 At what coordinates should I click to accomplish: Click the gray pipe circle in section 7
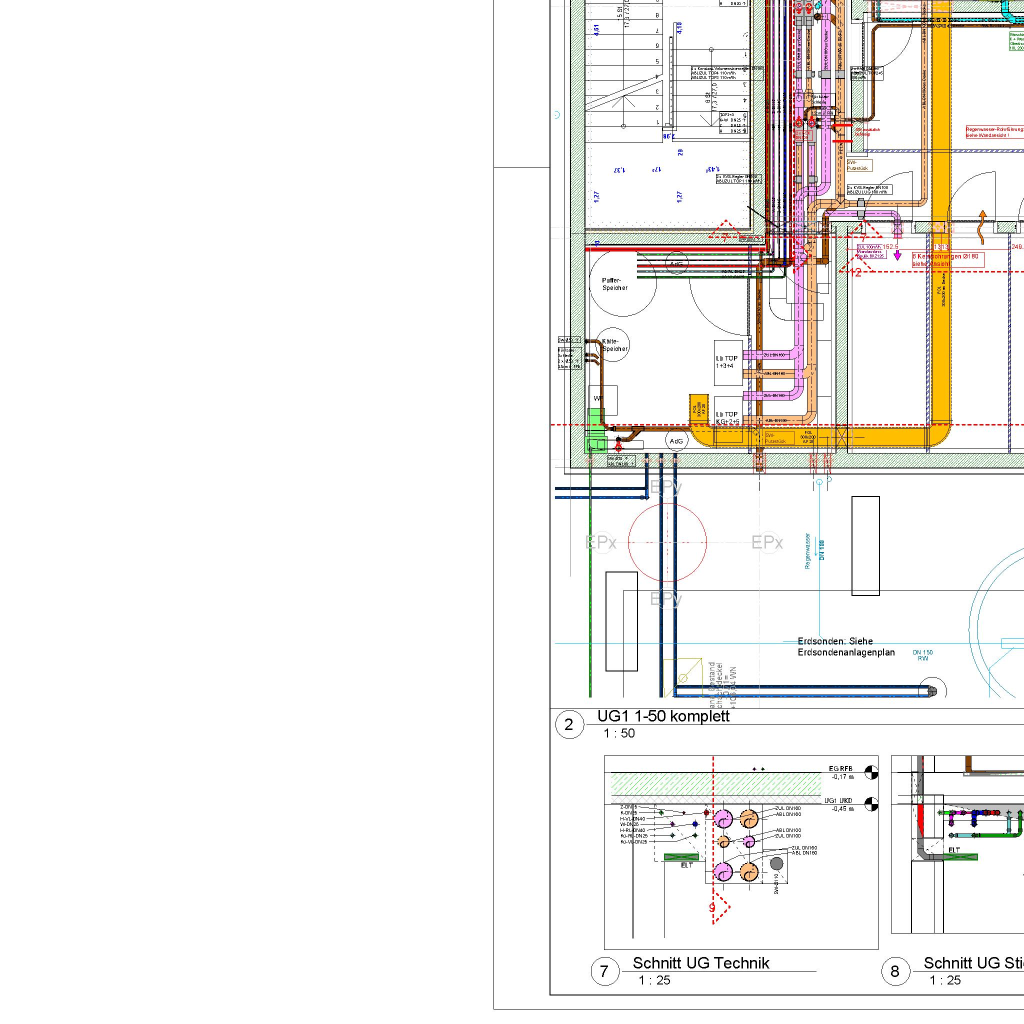point(776,863)
